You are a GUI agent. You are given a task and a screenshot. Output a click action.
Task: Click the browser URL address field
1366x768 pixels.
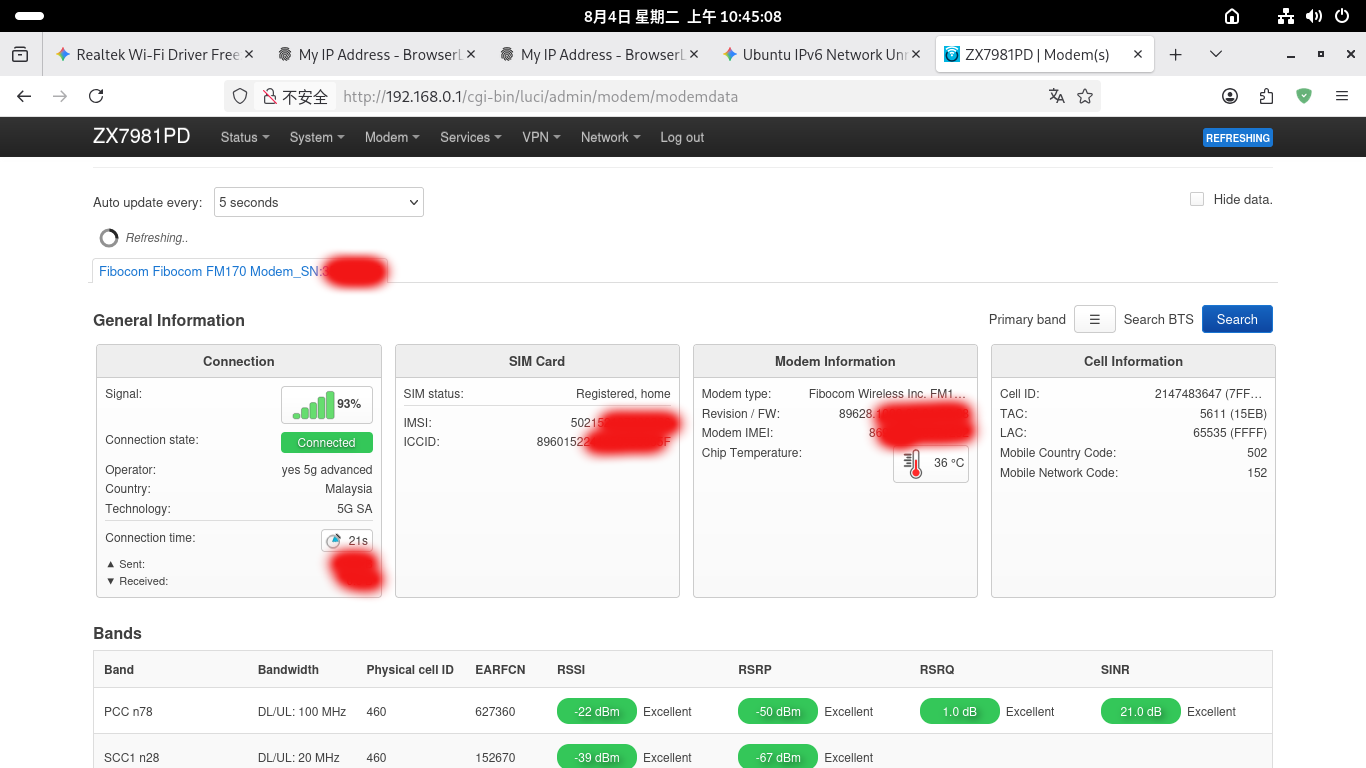tap(660, 96)
